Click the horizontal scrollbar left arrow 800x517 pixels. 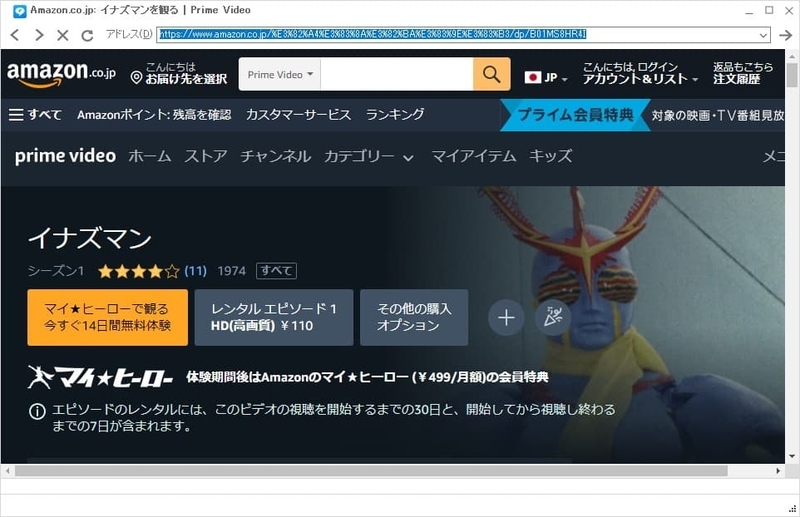(x=7, y=471)
